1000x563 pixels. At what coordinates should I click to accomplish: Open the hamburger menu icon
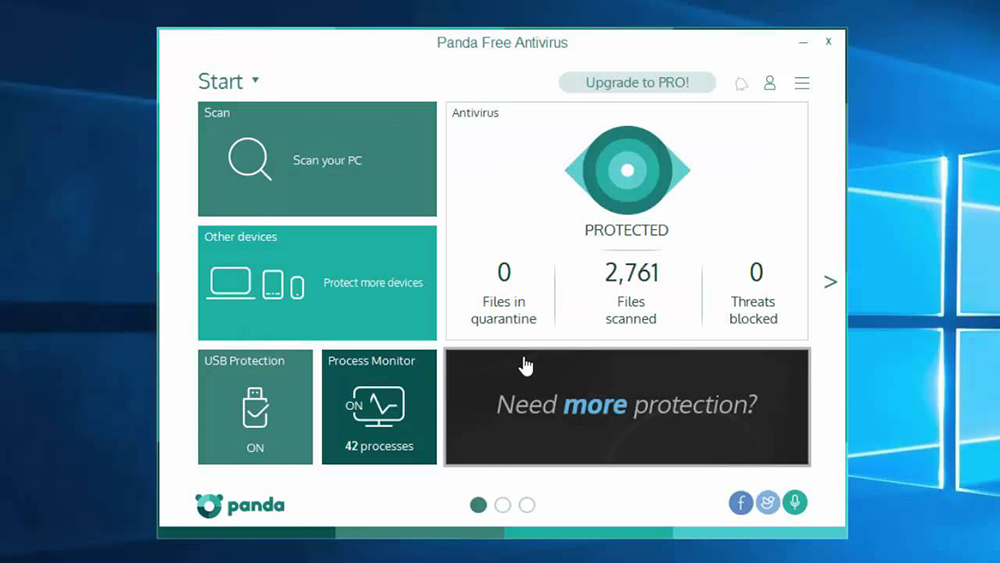802,84
